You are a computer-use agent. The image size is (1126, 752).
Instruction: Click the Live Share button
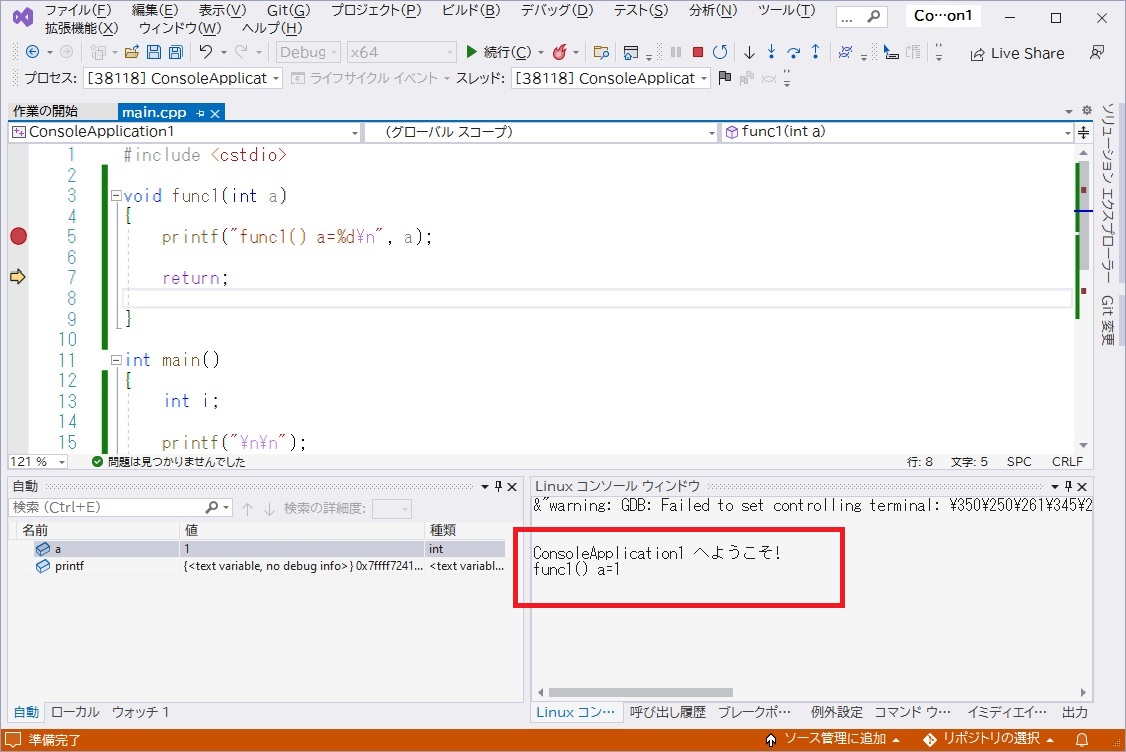point(1018,53)
